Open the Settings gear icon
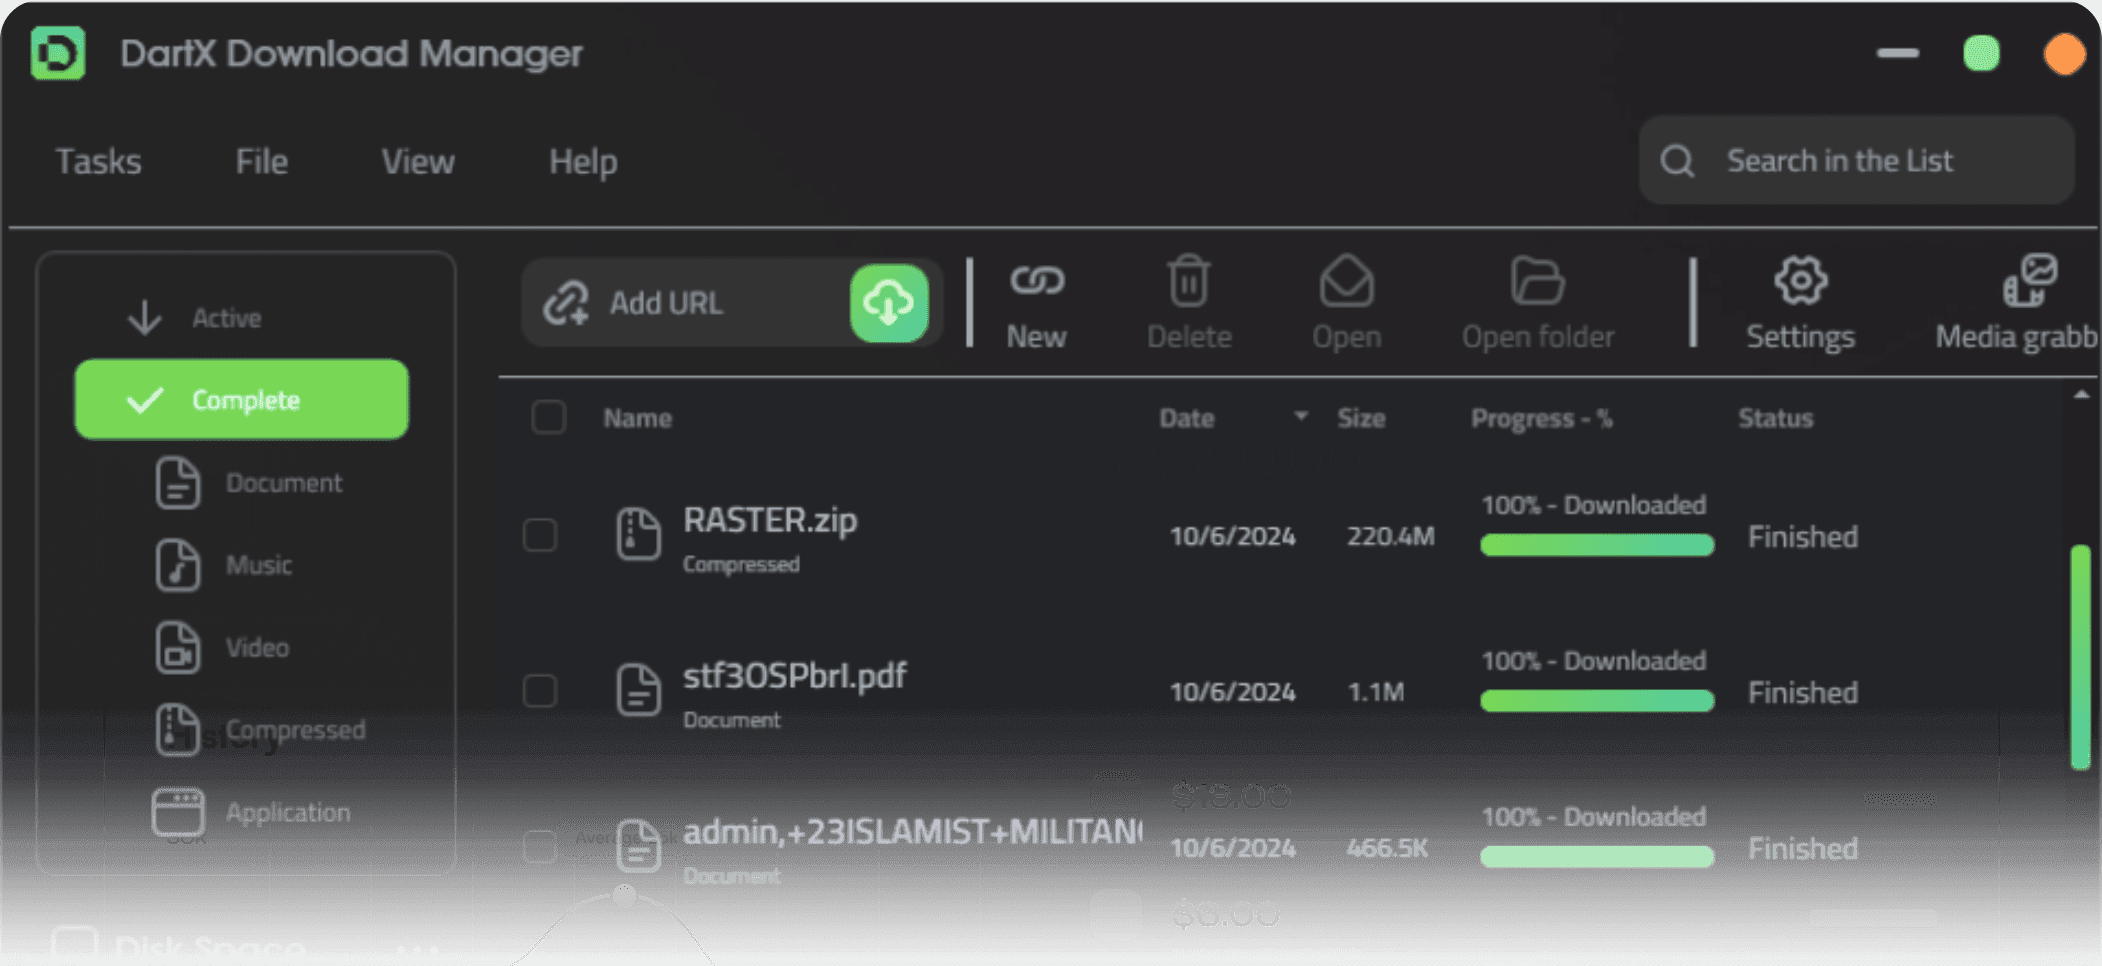 coord(1799,283)
